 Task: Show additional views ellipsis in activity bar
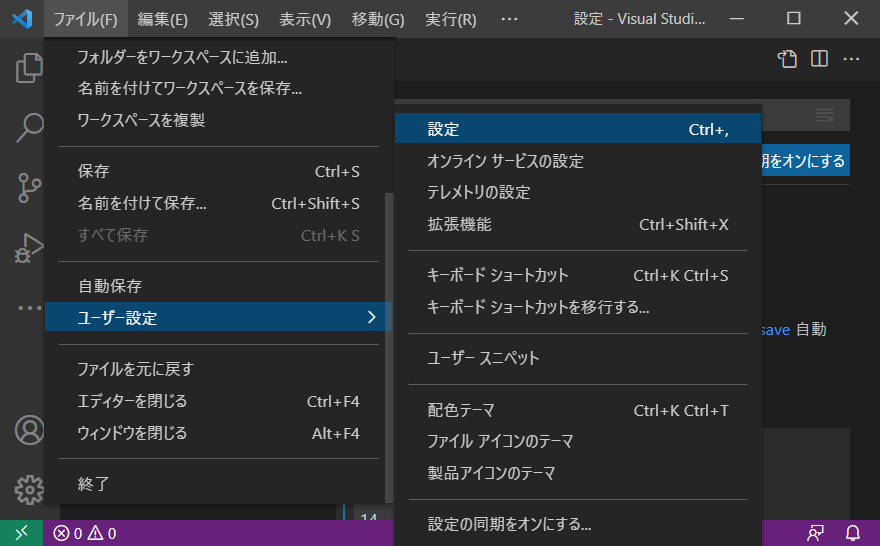coord(29,308)
